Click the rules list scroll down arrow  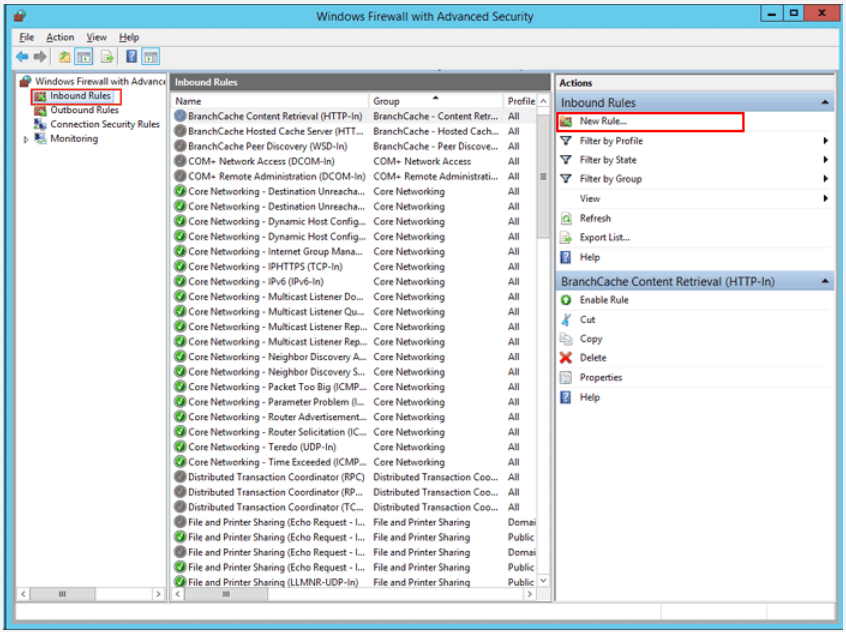point(543,581)
